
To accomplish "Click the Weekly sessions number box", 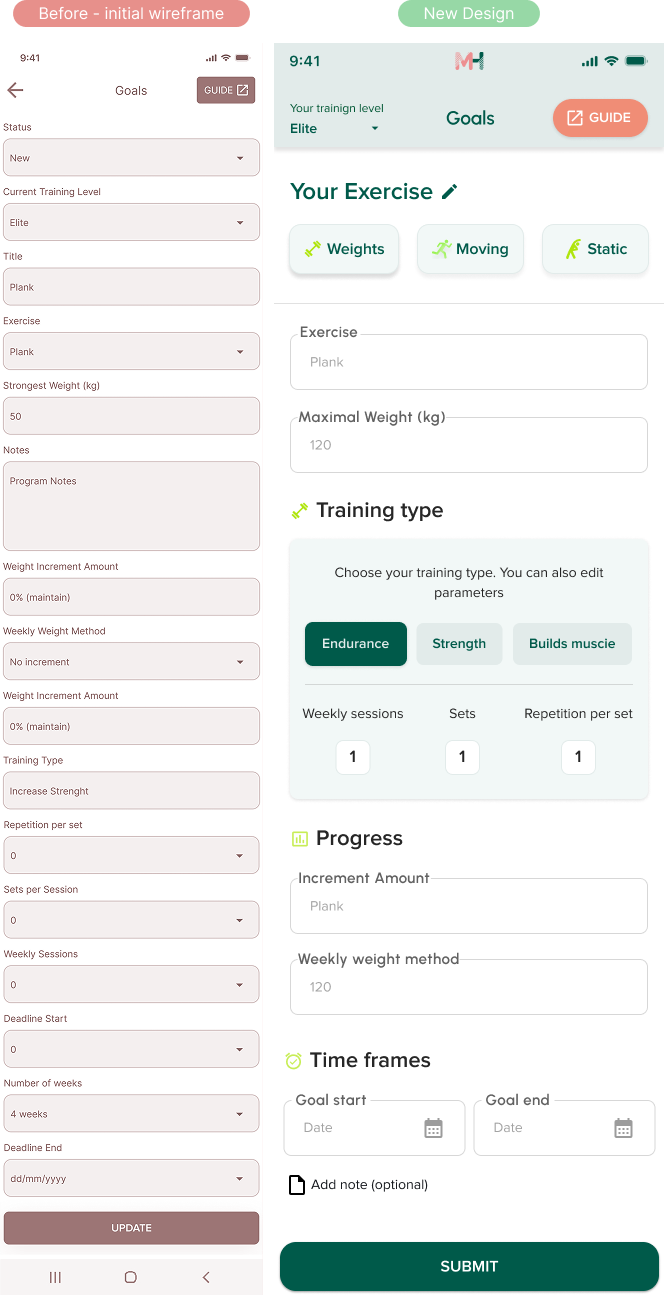I will click(353, 757).
